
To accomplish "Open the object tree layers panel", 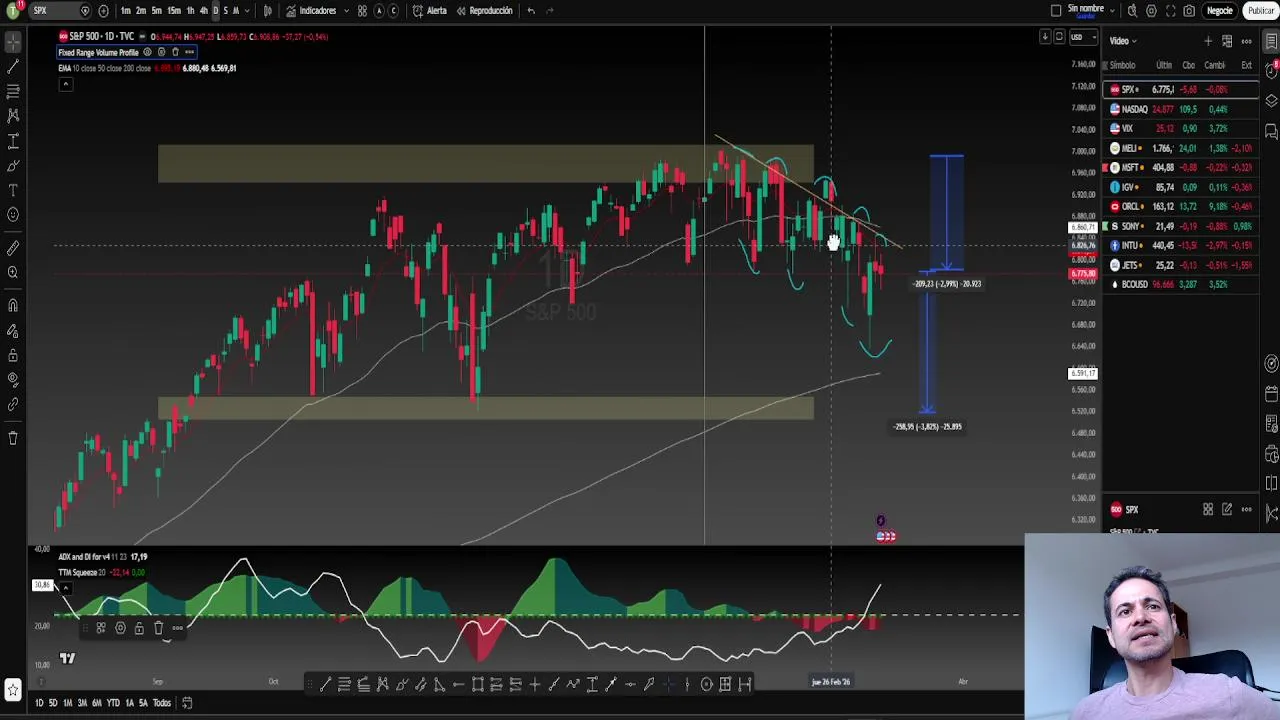I will [1271, 101].
